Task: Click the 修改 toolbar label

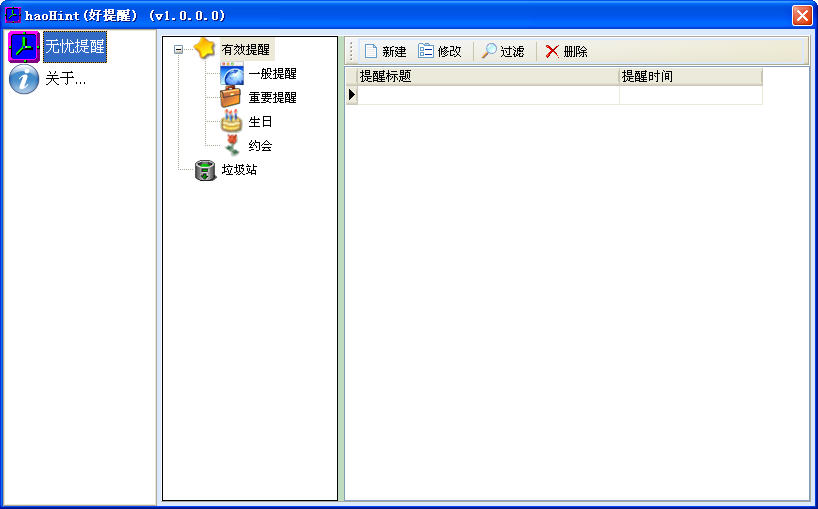Action: [450, 52]
